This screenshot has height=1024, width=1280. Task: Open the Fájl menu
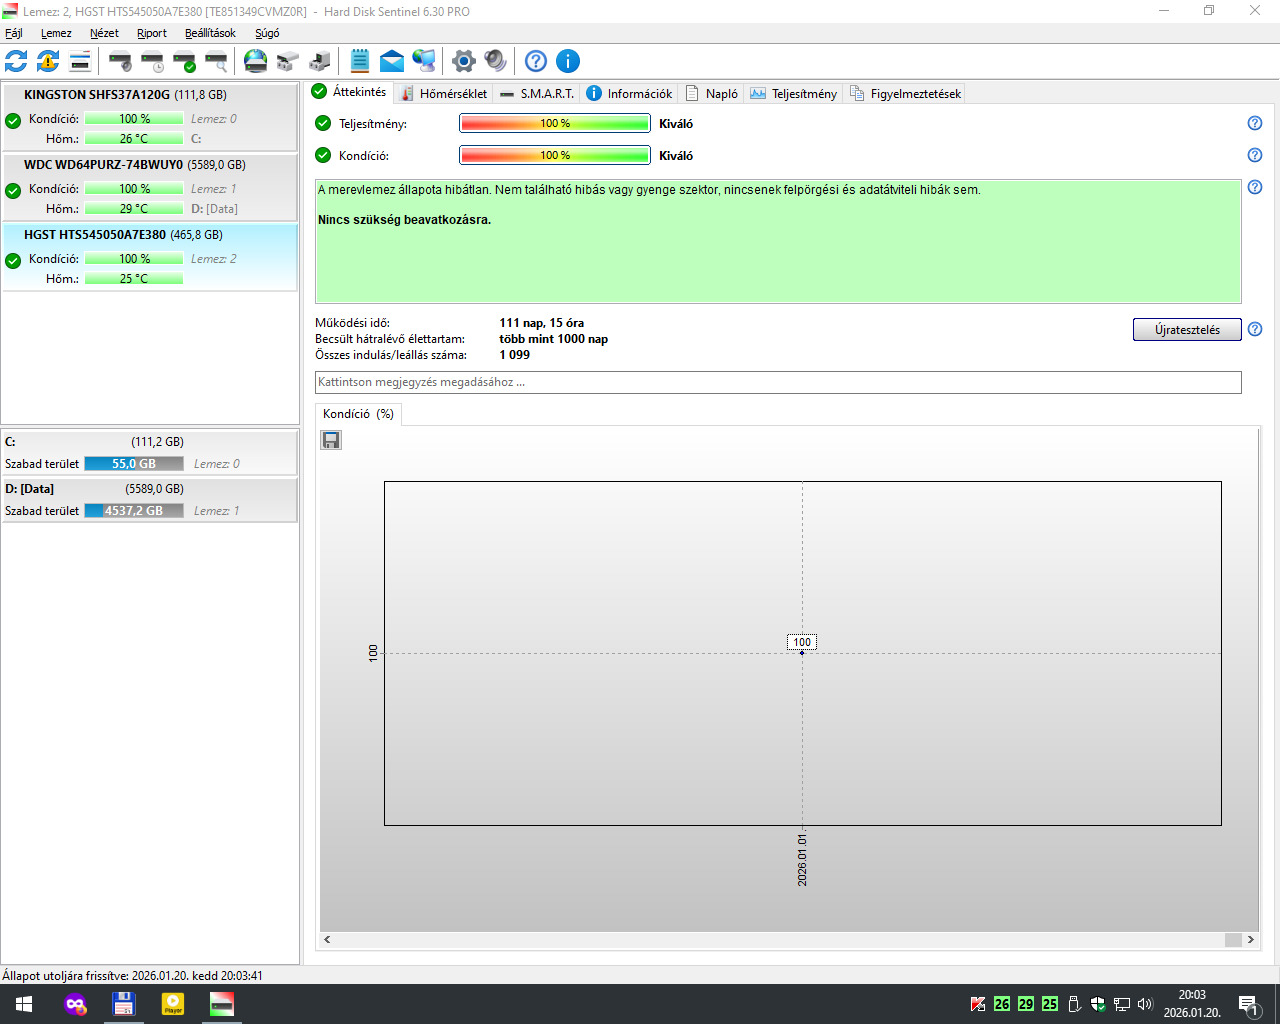click(x=14, y=33)
